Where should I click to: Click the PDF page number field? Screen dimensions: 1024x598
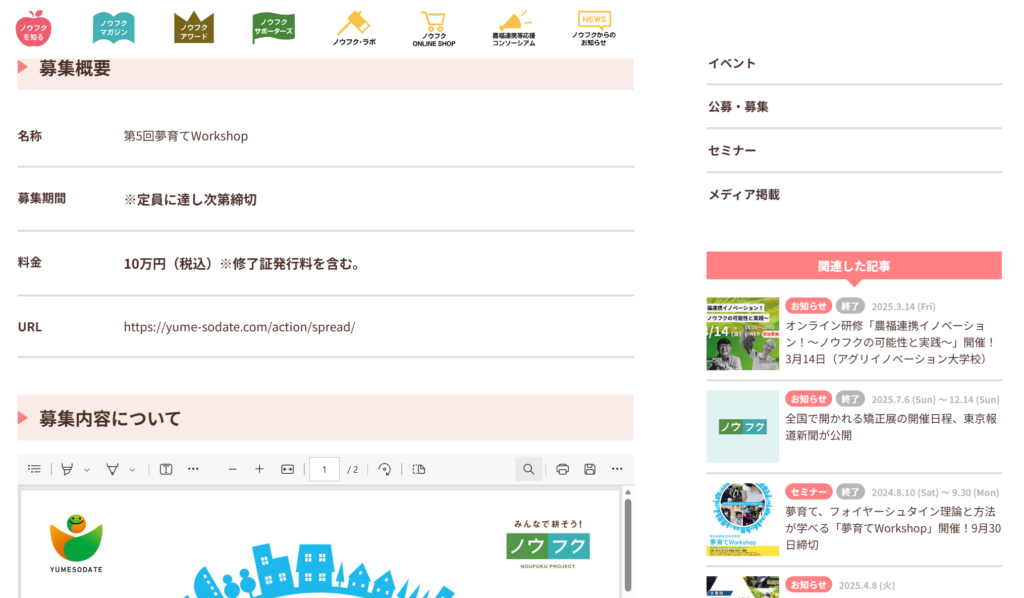click(324, 469)
